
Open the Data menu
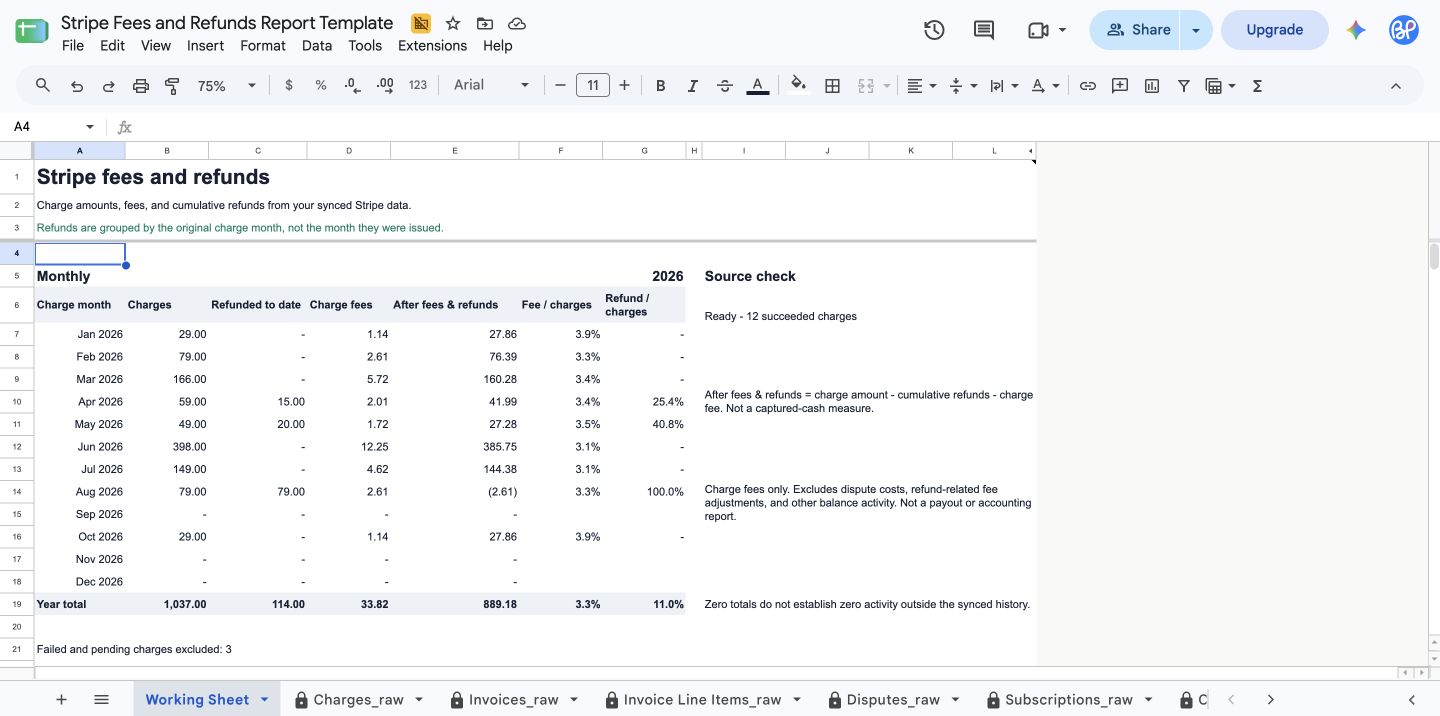(317, 46)
